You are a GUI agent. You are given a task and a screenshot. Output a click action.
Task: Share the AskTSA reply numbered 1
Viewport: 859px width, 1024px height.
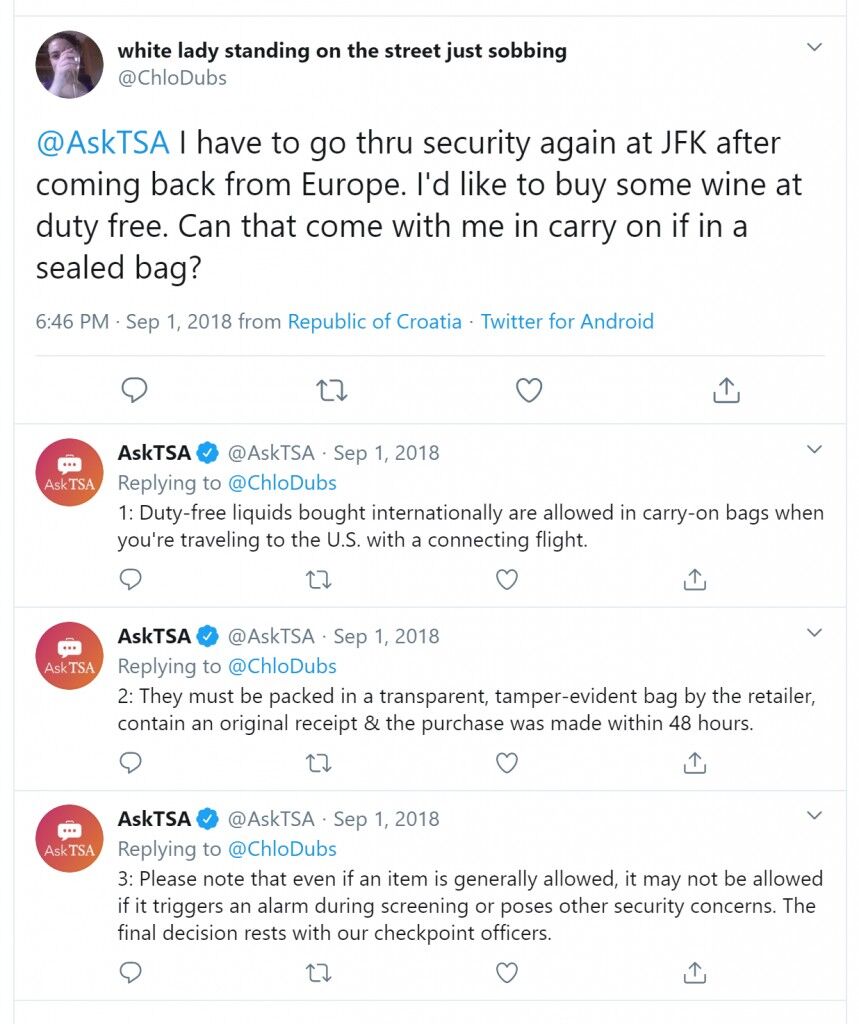(x=694, y=579)
